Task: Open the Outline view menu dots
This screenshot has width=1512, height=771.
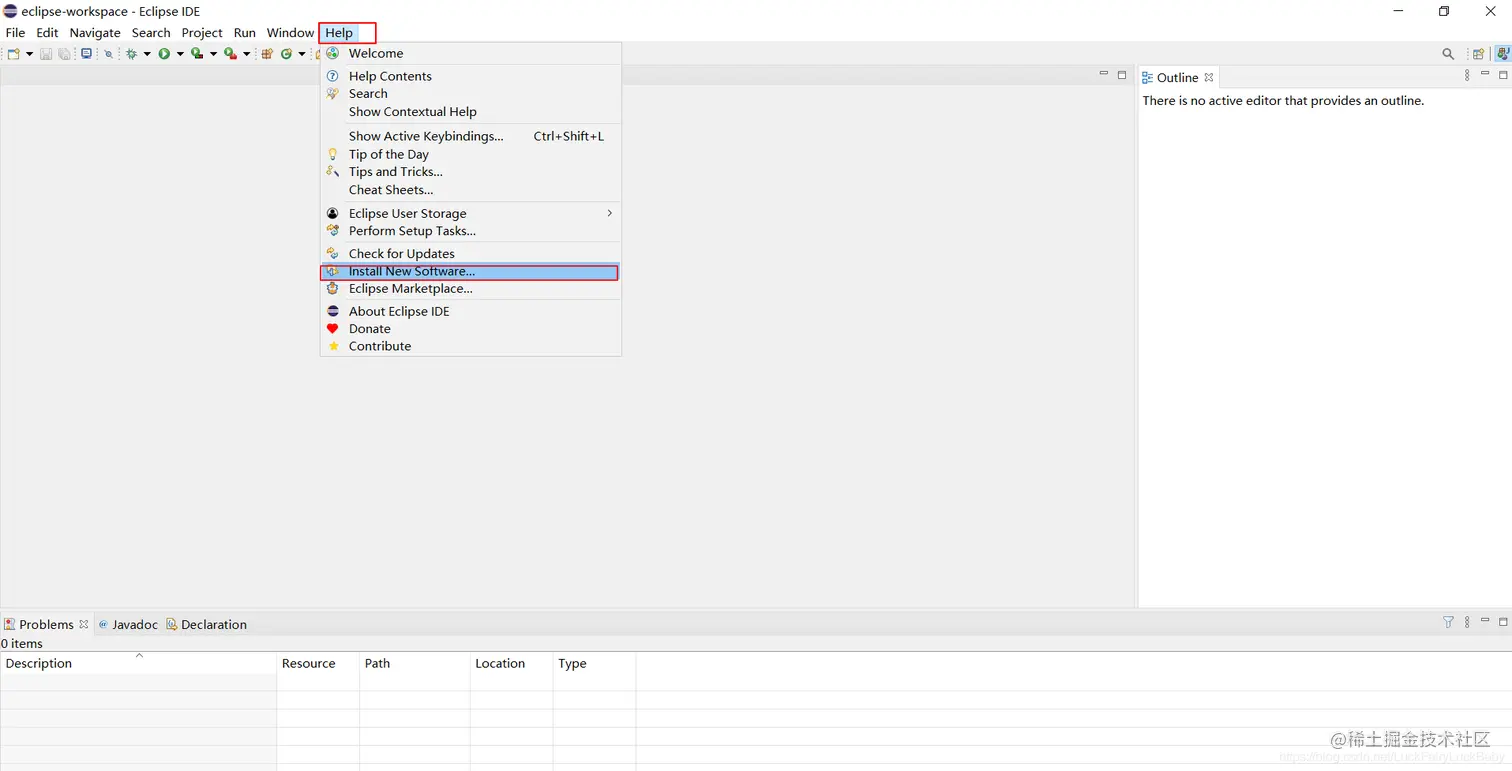Action: (x=1467, y=76)
